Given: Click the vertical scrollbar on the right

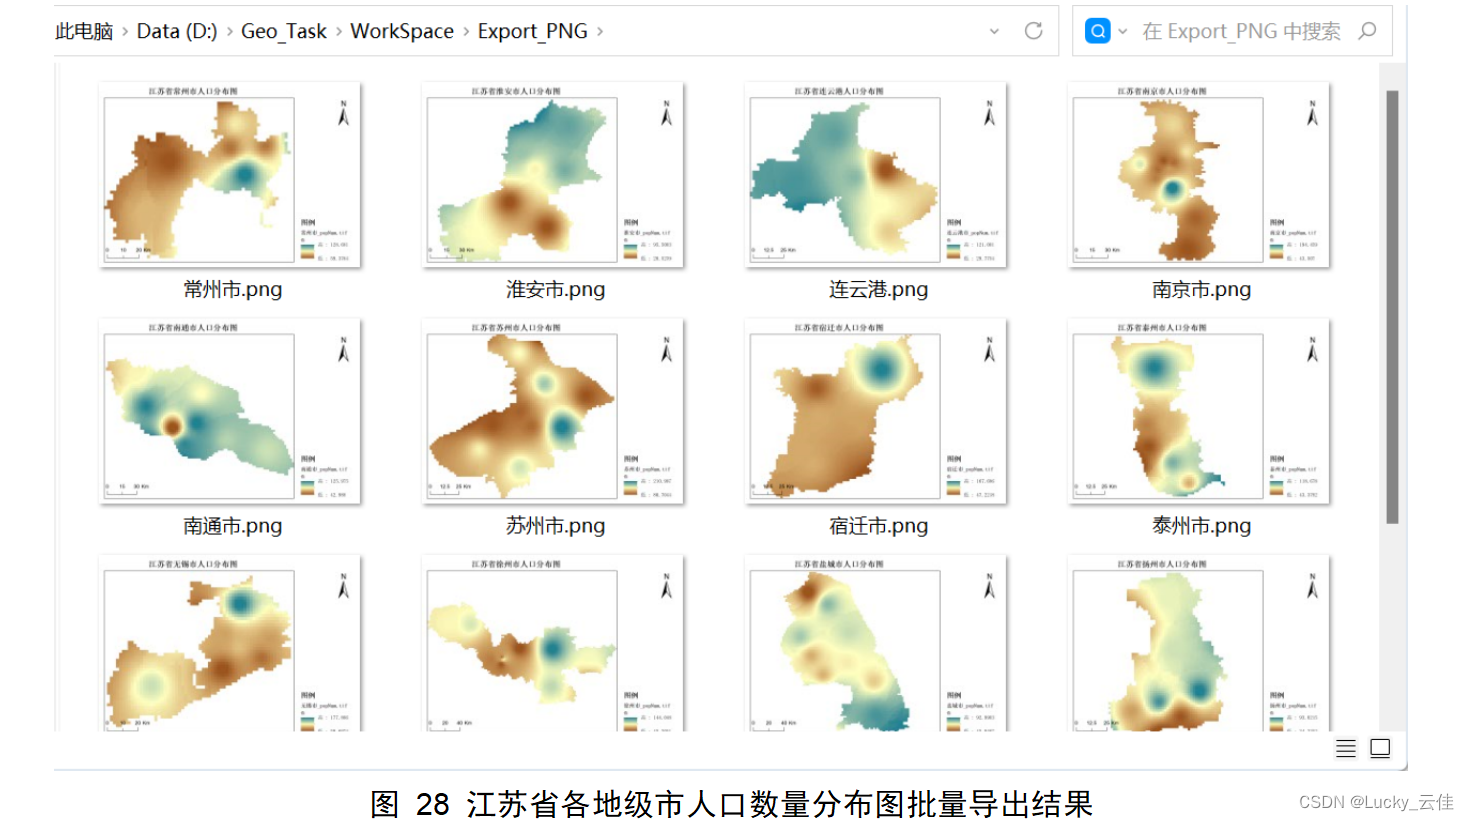Looking at the screenshot, I should pos(1390,300).
